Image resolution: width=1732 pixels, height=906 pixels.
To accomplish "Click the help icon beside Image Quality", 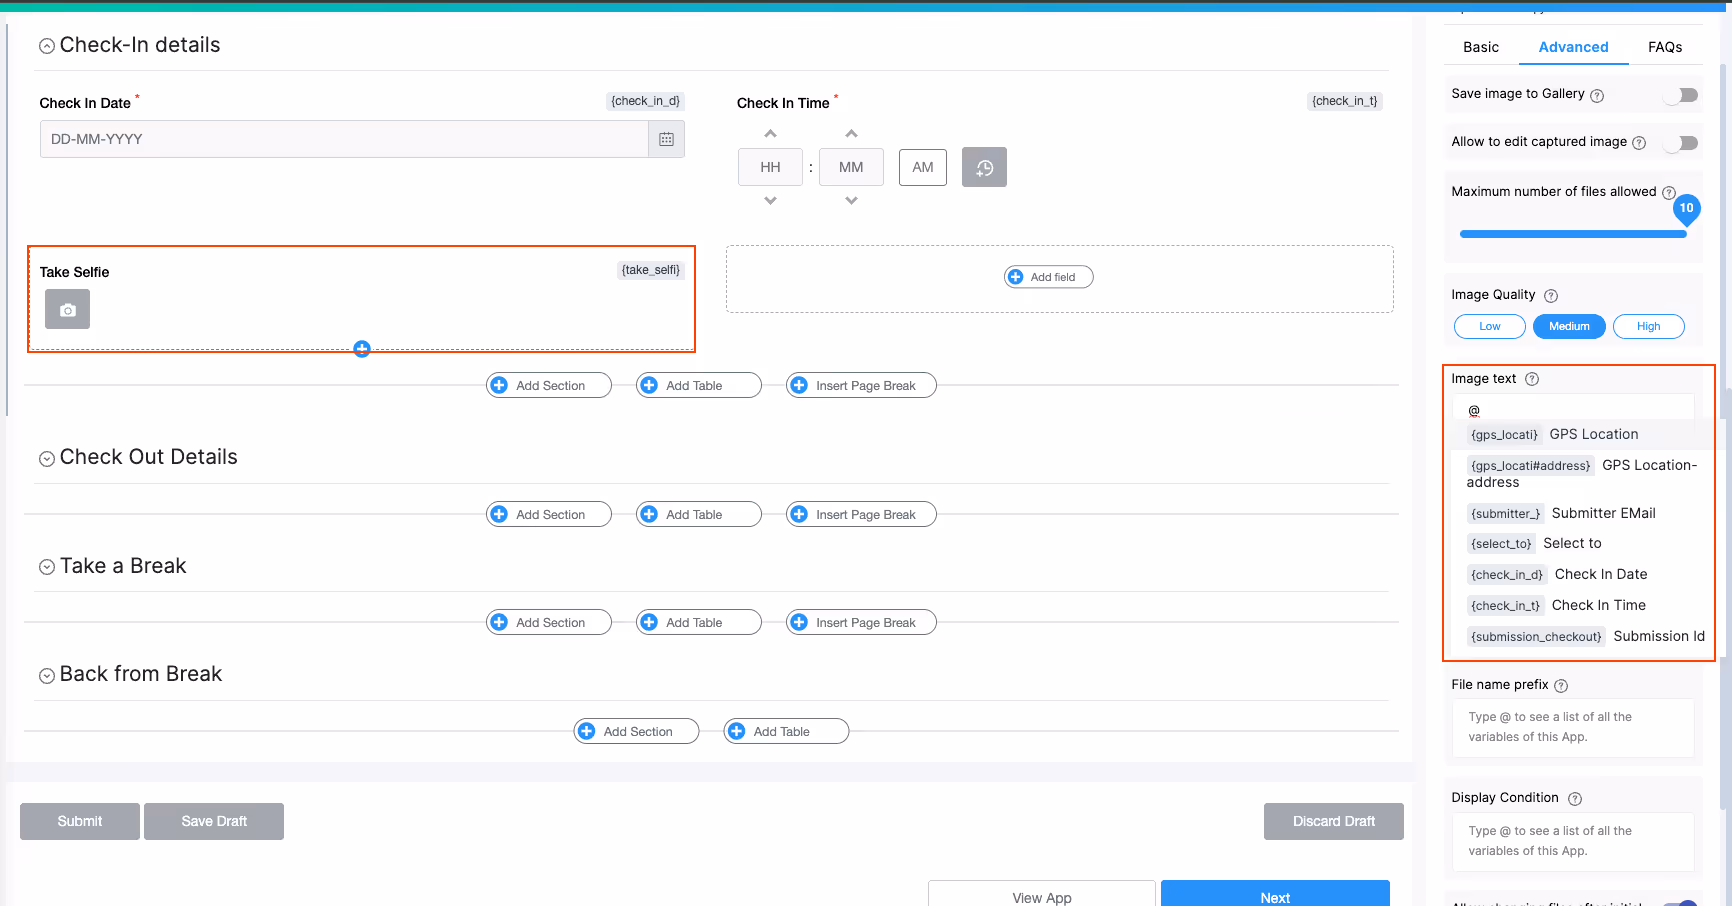I will pos(1551,296).
